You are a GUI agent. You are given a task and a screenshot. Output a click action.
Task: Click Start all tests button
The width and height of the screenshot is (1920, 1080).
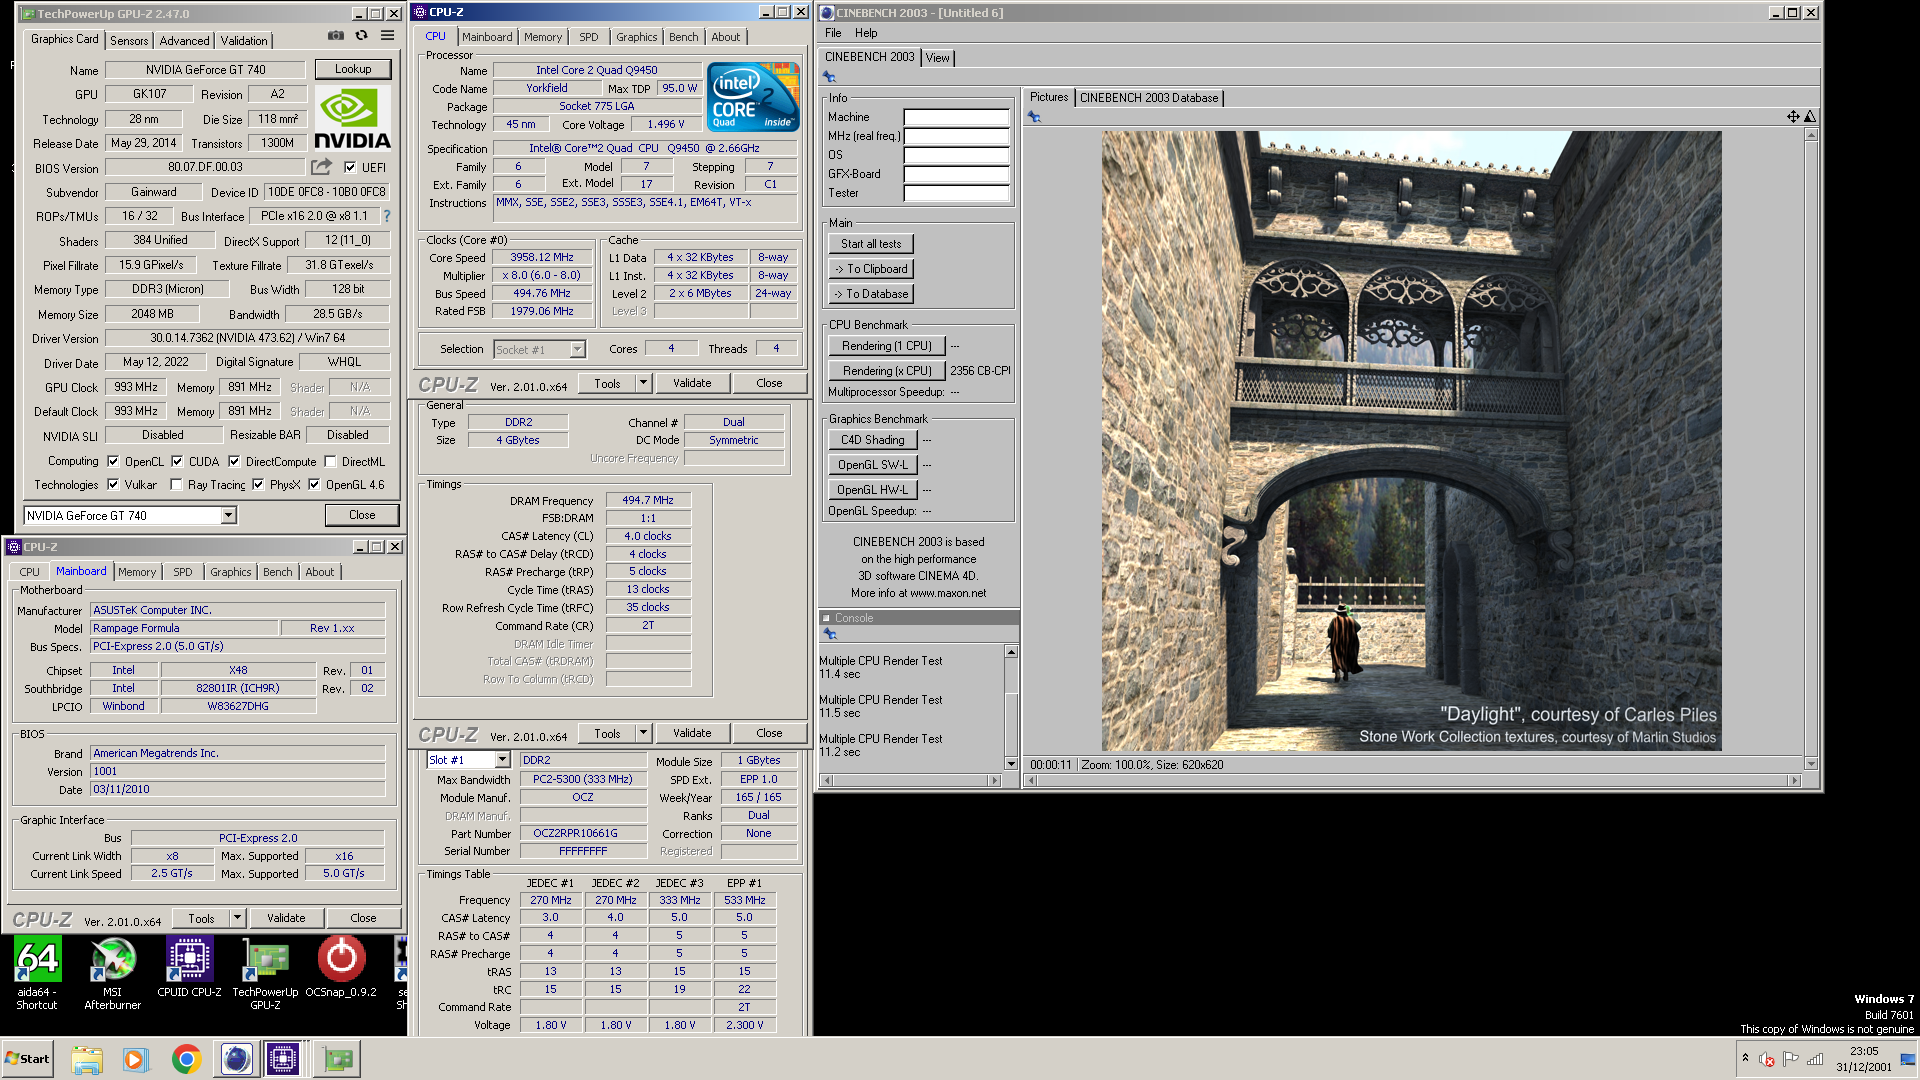pyautogui.click(x=871, y=244)
